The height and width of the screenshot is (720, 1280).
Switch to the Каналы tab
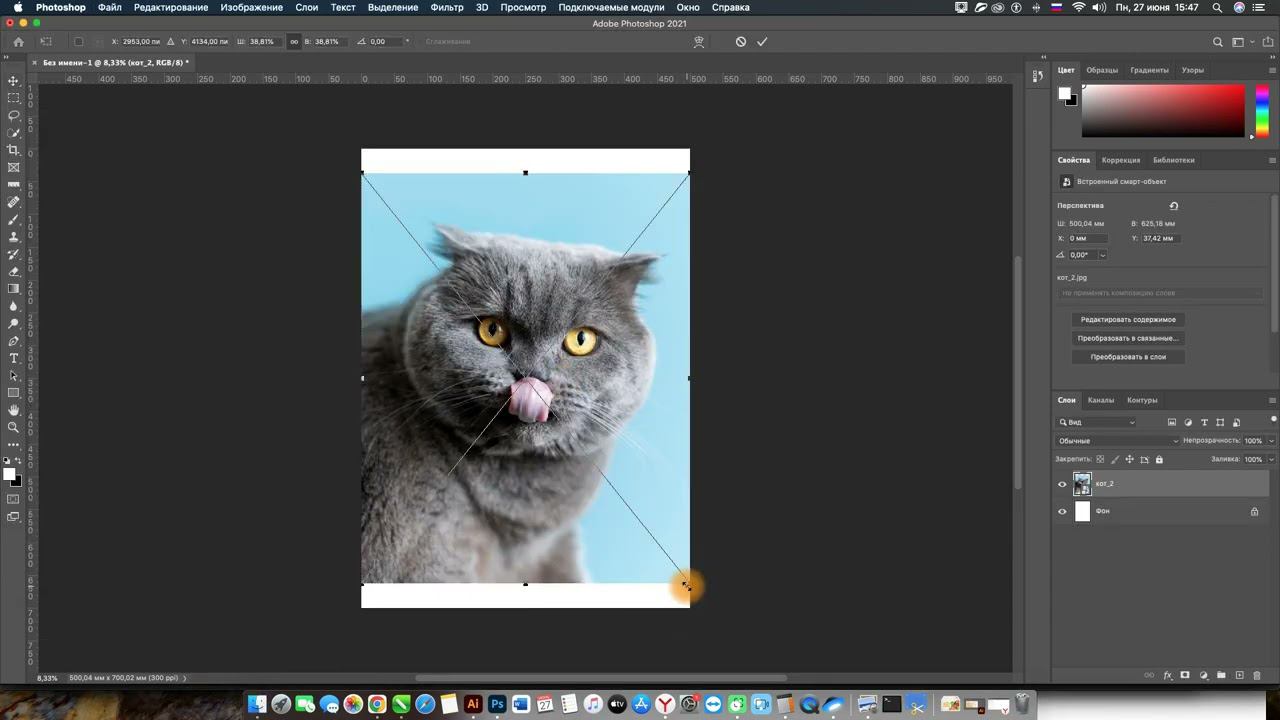coord(1101,400)
